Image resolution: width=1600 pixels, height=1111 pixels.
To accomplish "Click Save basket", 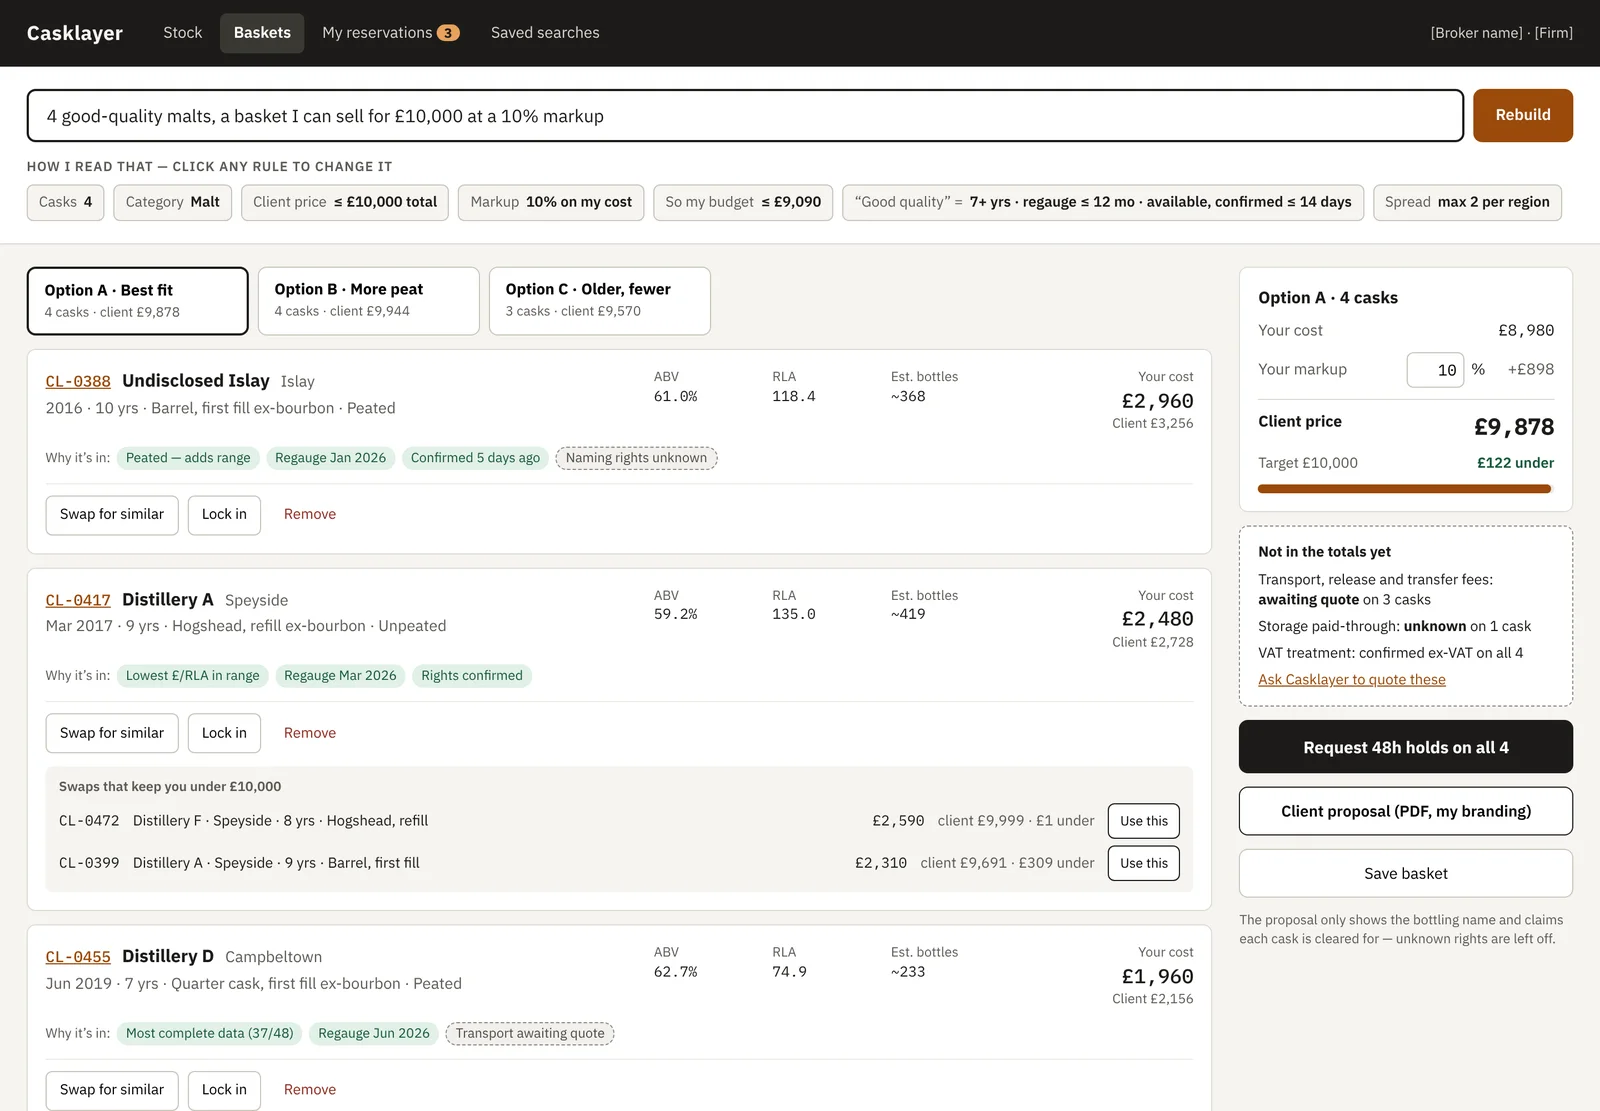I will tap(1406, 873).
